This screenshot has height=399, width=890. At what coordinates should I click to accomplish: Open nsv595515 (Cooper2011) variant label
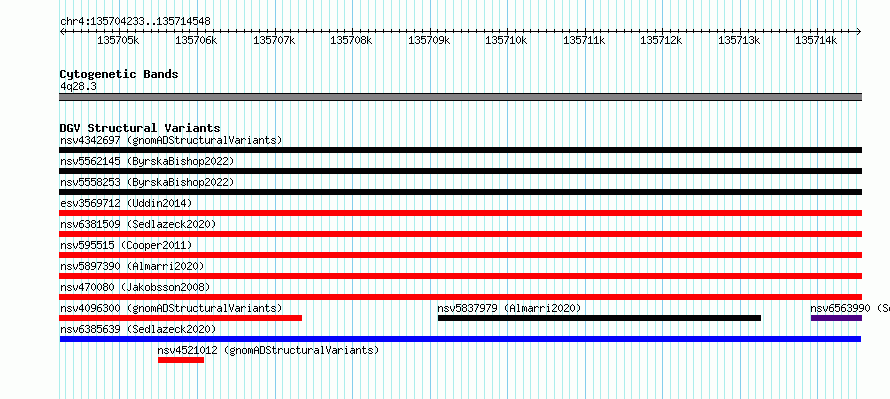[126, 245]
